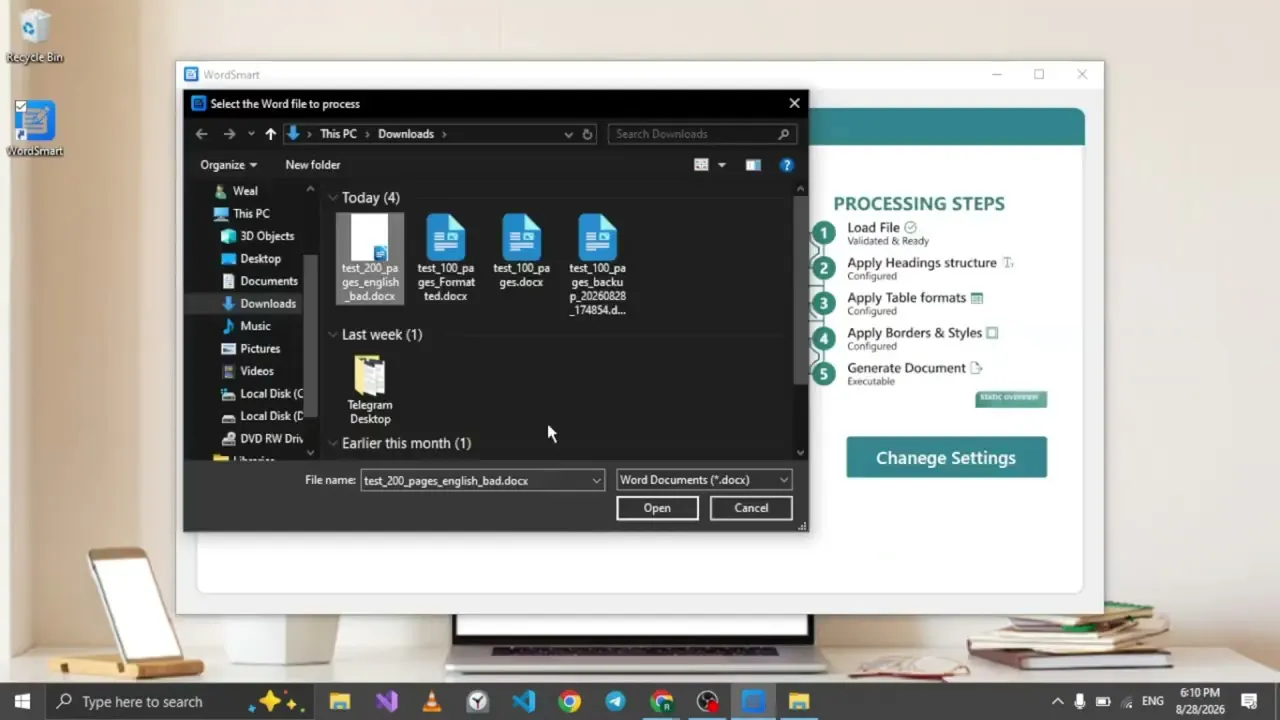Screen dimensions: 1280x720
Task: Open the Telegram Desktop folder
Action: tap(370, 390)
